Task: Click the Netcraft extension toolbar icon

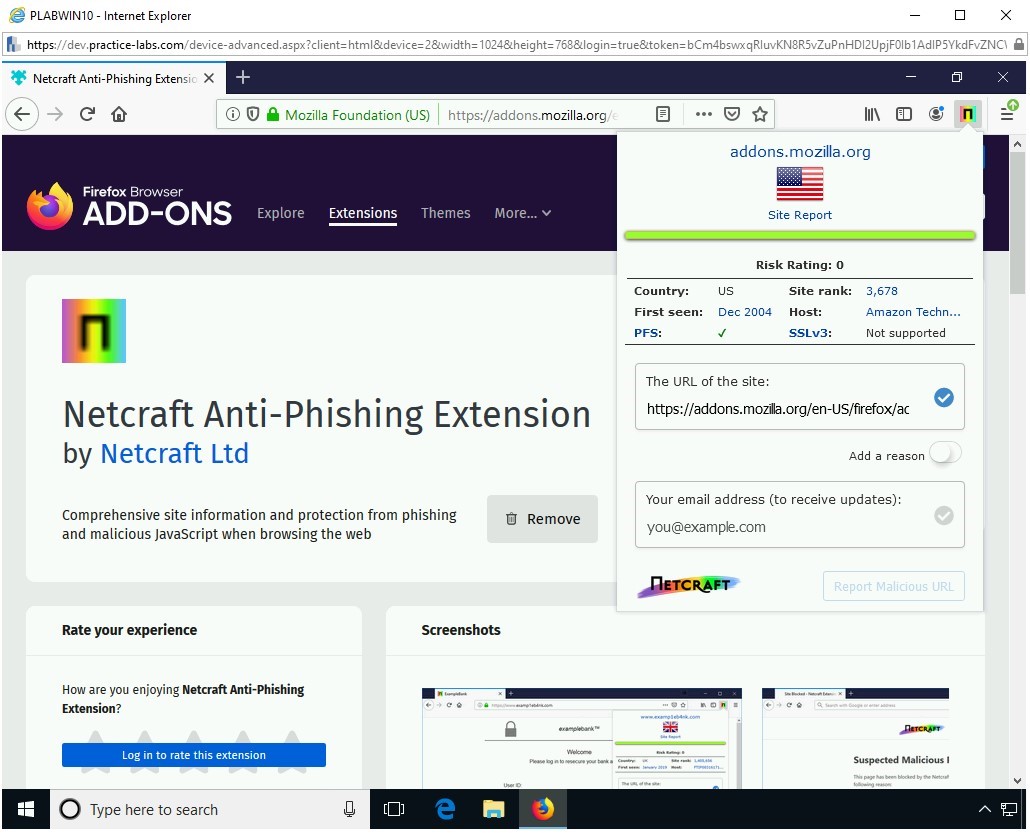Action: (x=967, y=114)
